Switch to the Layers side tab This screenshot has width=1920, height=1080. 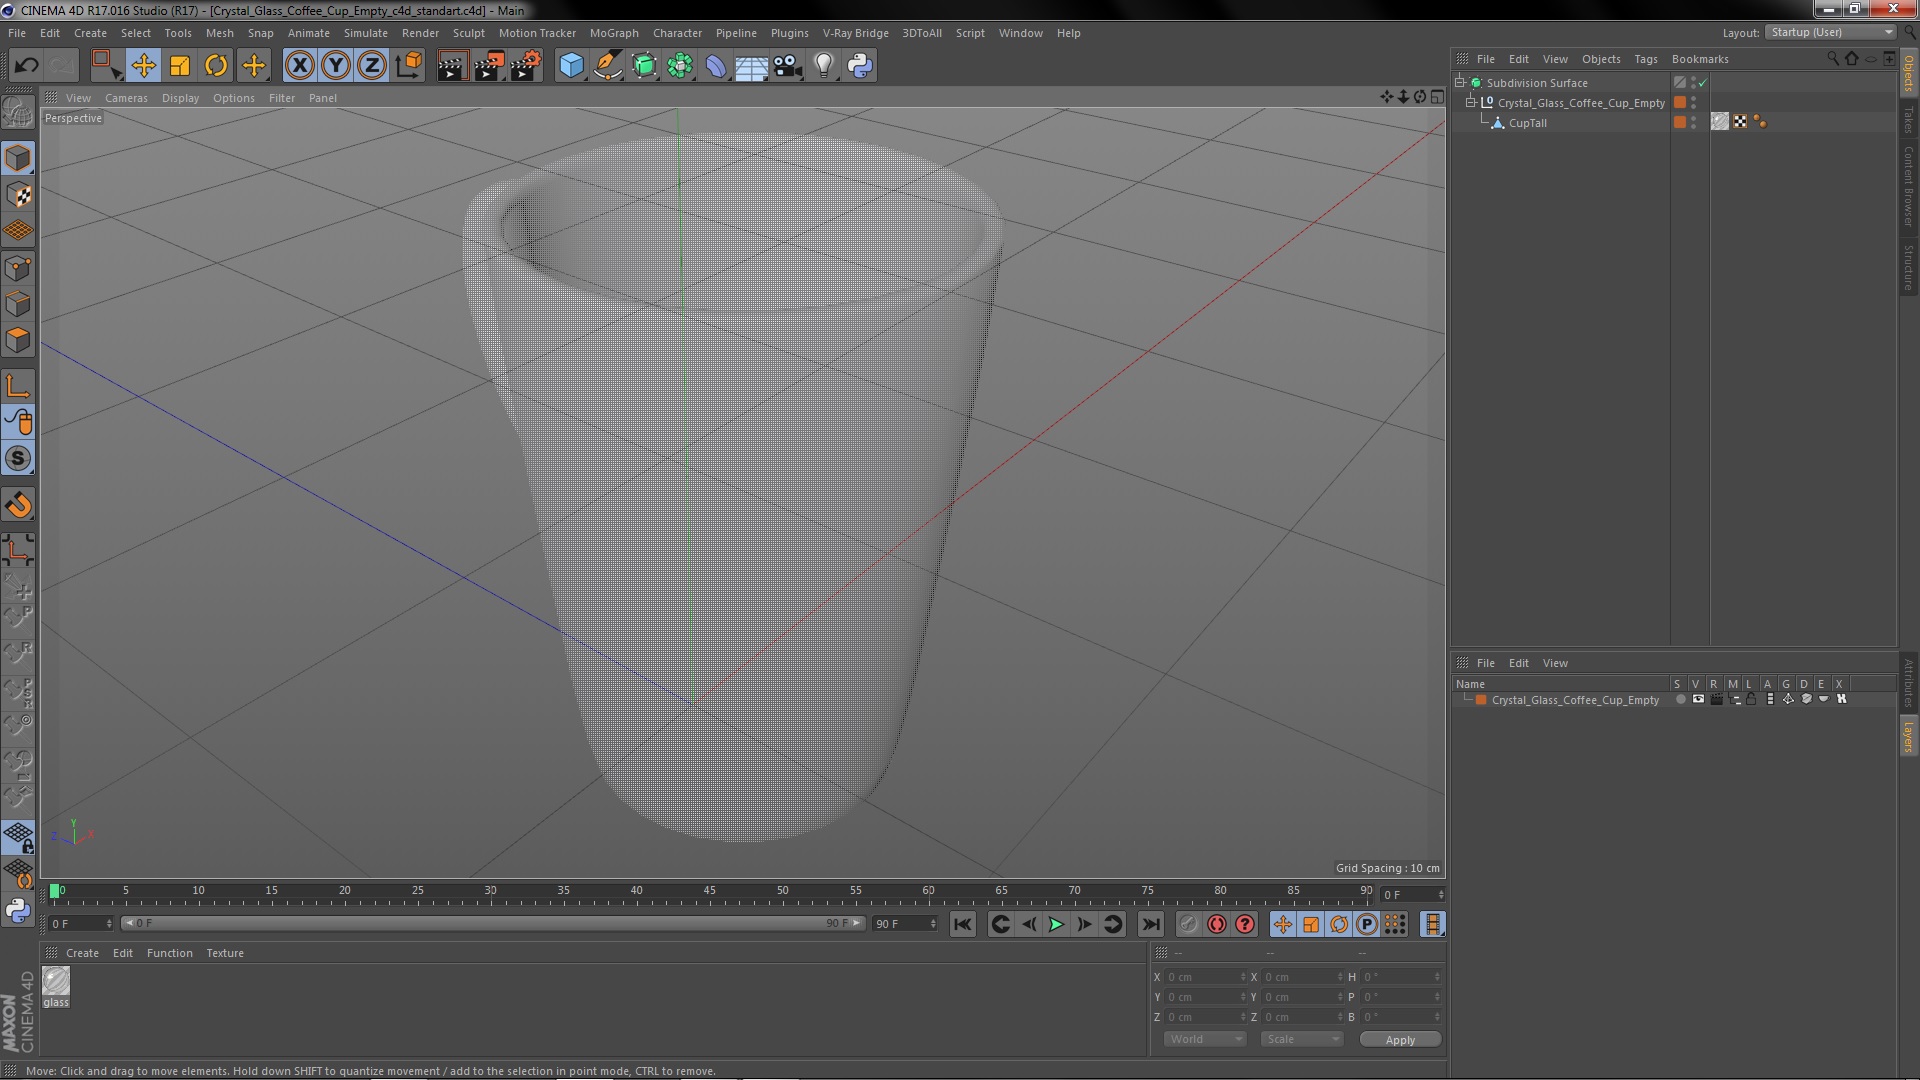click(x=1909, y=737)
